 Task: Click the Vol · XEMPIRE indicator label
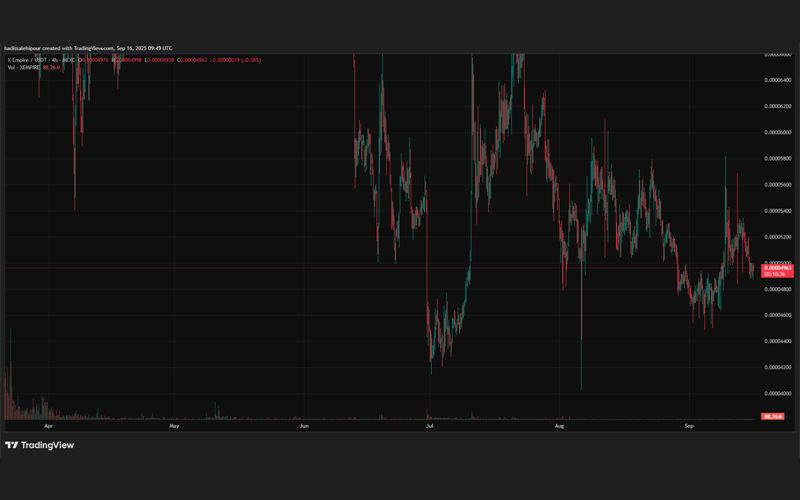[23, 67]
